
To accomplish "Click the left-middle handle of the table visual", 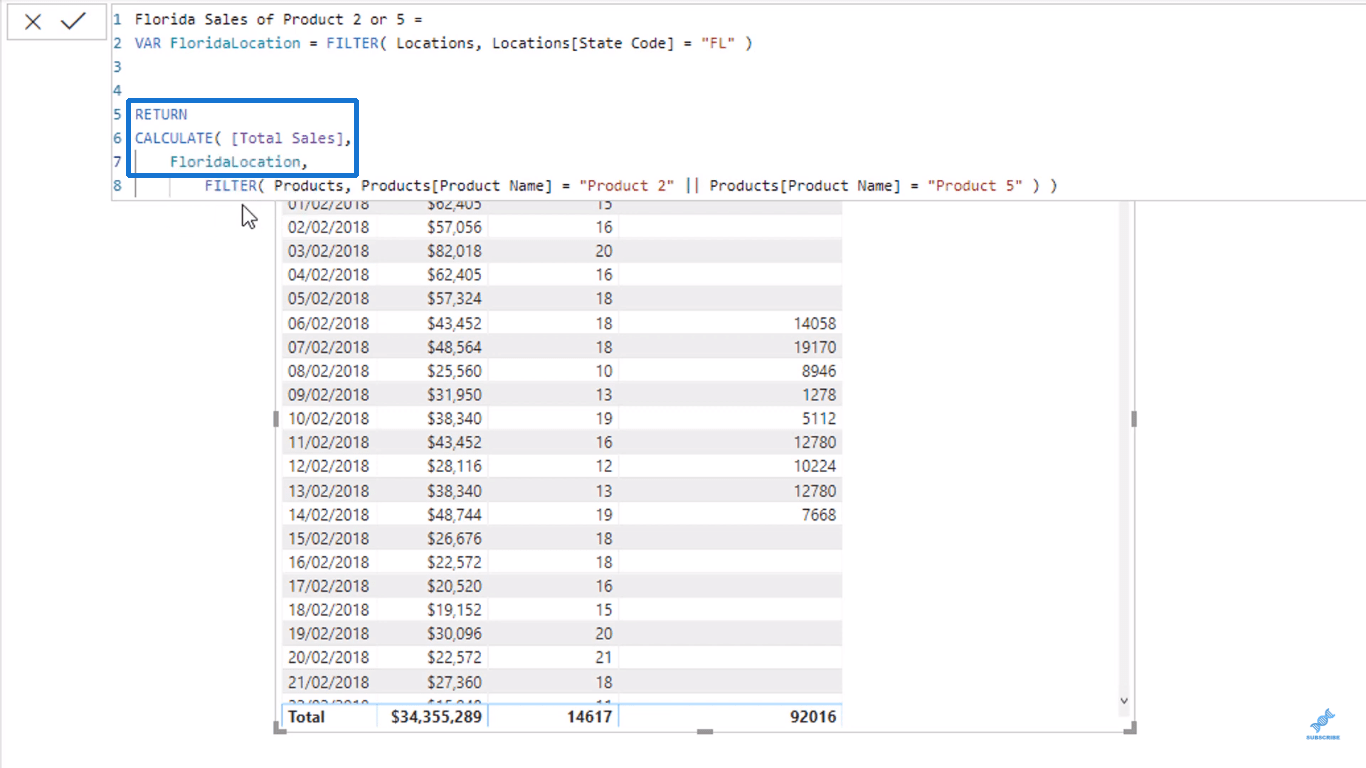I will pyautogui.click(x=277, y=419).
